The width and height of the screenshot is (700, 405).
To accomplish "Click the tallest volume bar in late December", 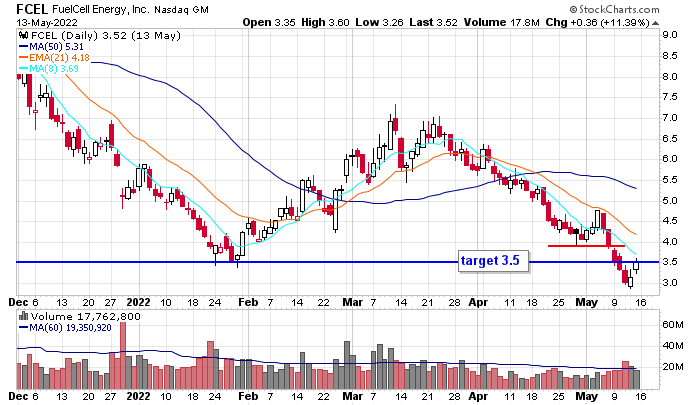I will click(123, 355).
